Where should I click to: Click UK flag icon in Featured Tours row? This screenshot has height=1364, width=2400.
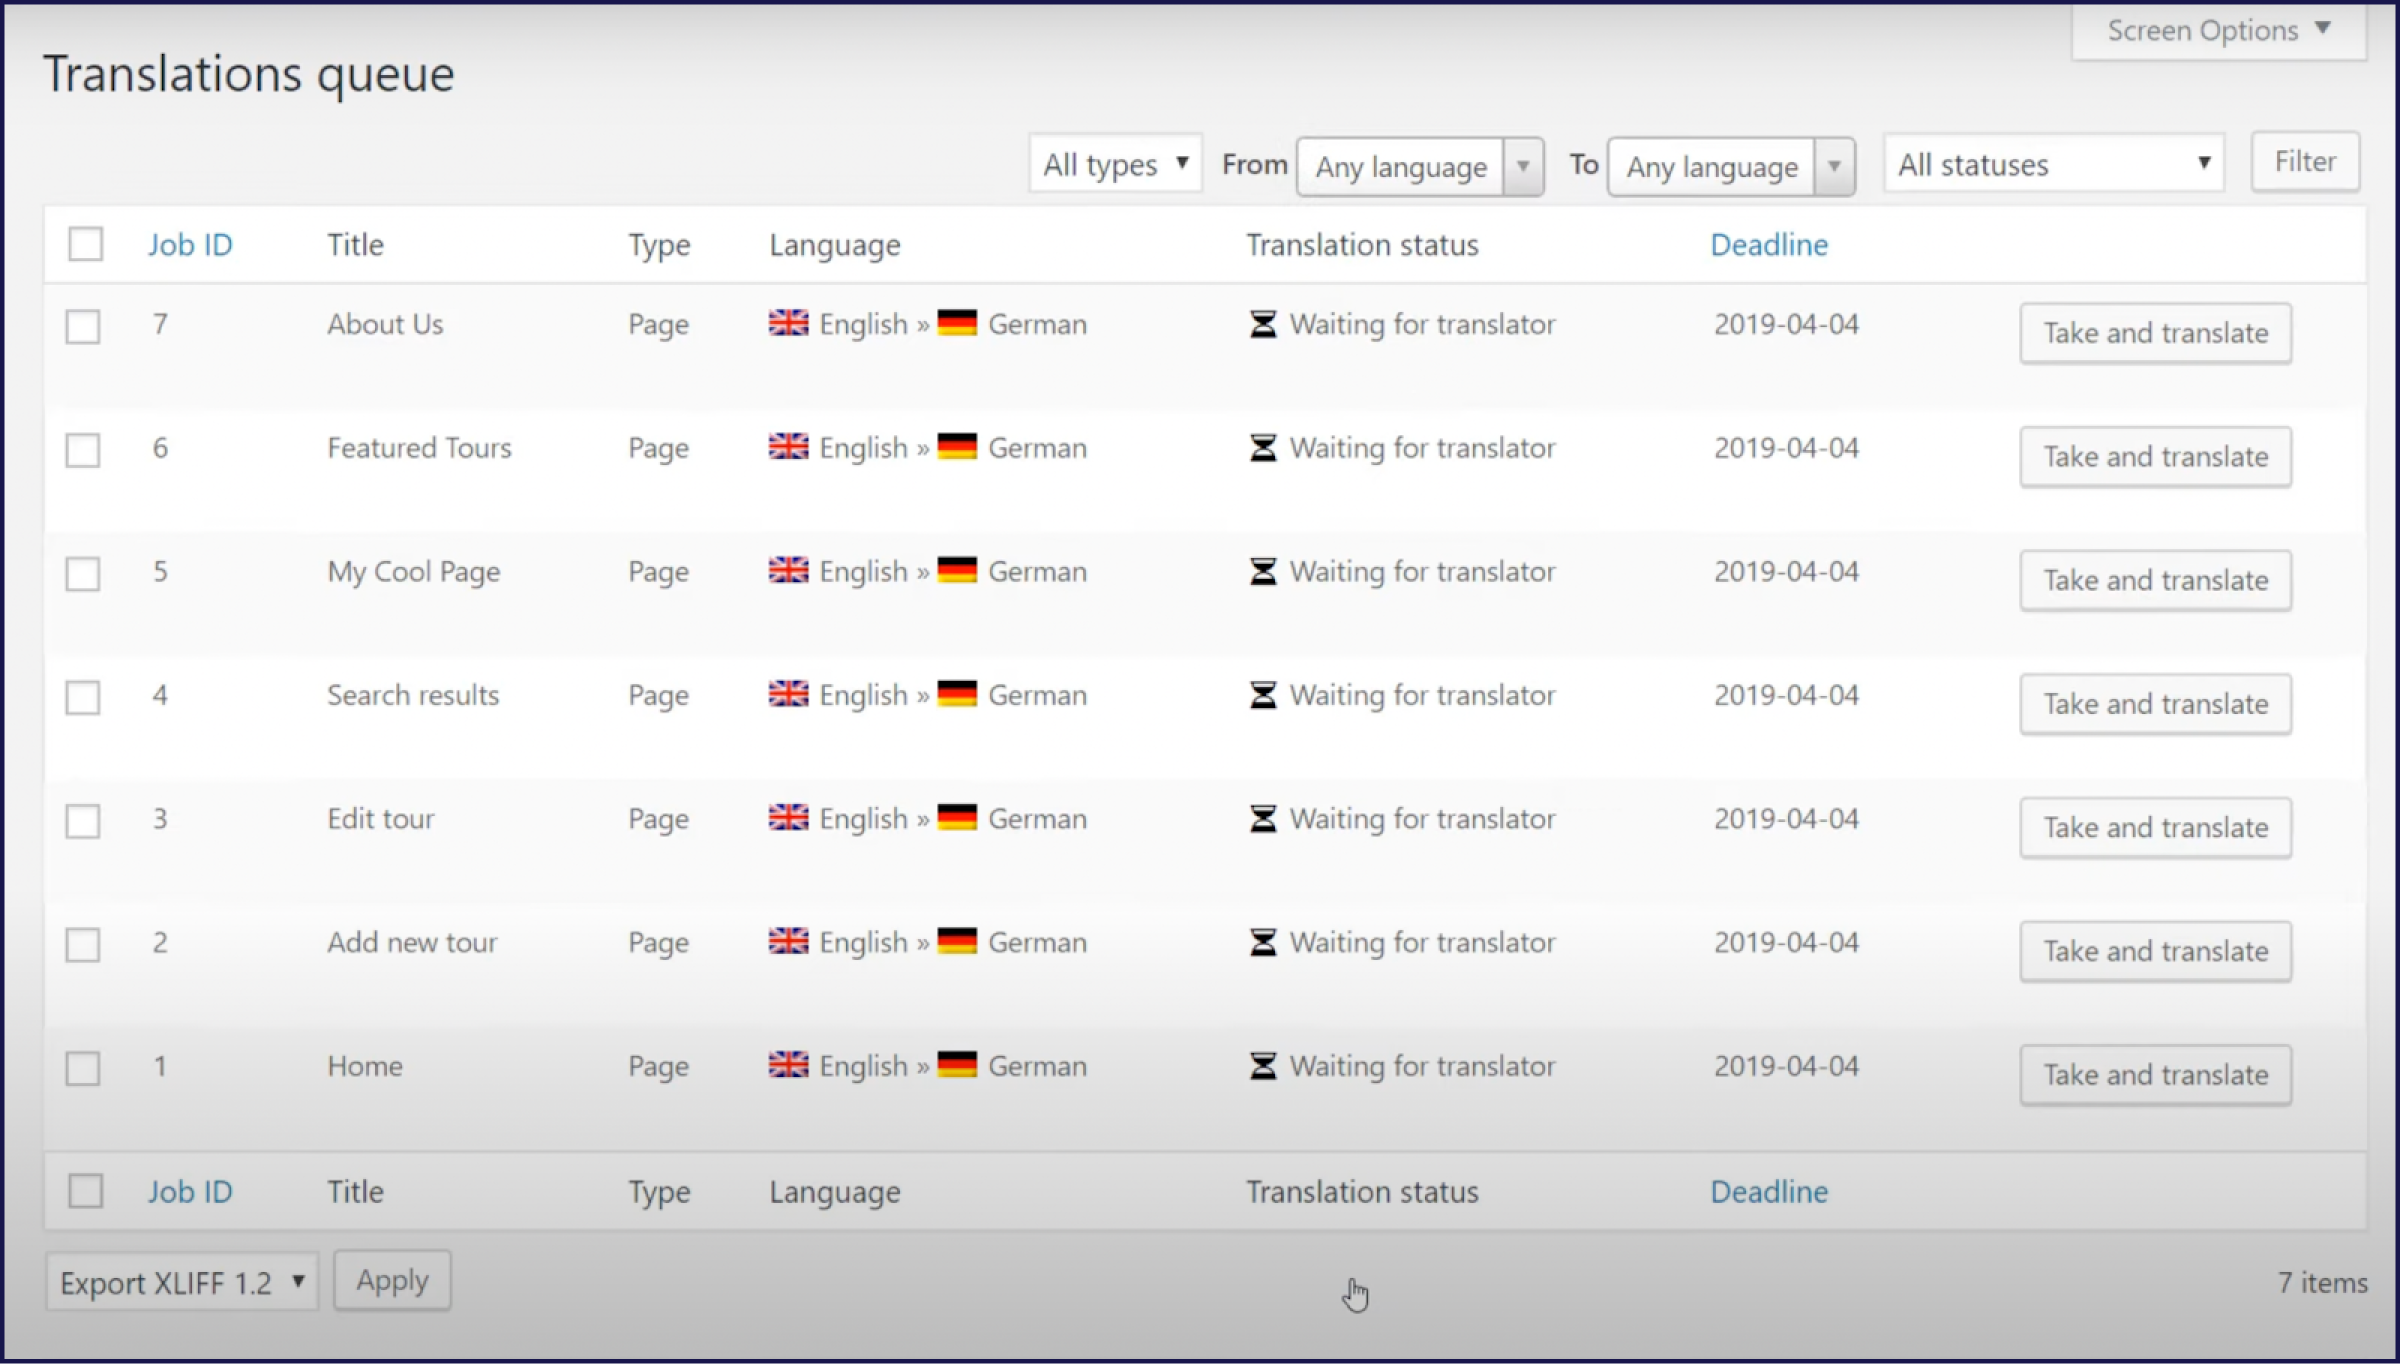[788, 446]
